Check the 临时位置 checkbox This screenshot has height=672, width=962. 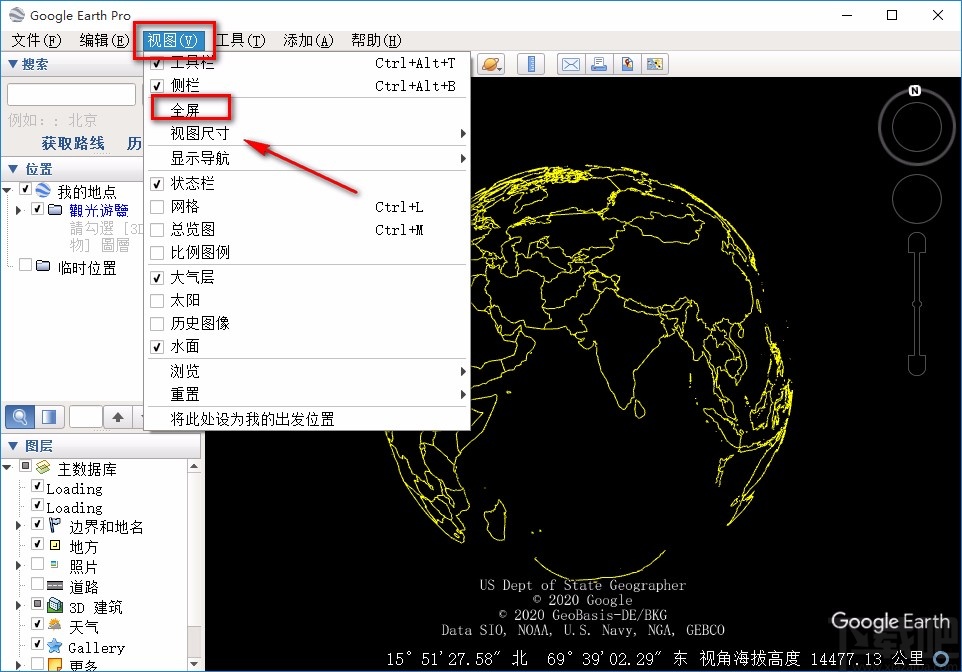coord(26,265)
